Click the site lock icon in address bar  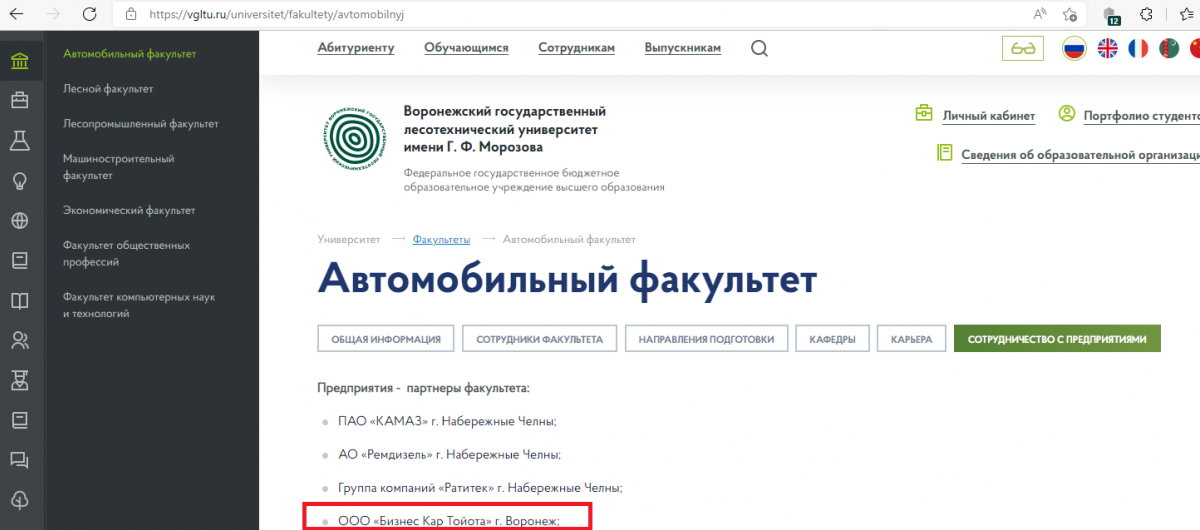coord(131,15)
